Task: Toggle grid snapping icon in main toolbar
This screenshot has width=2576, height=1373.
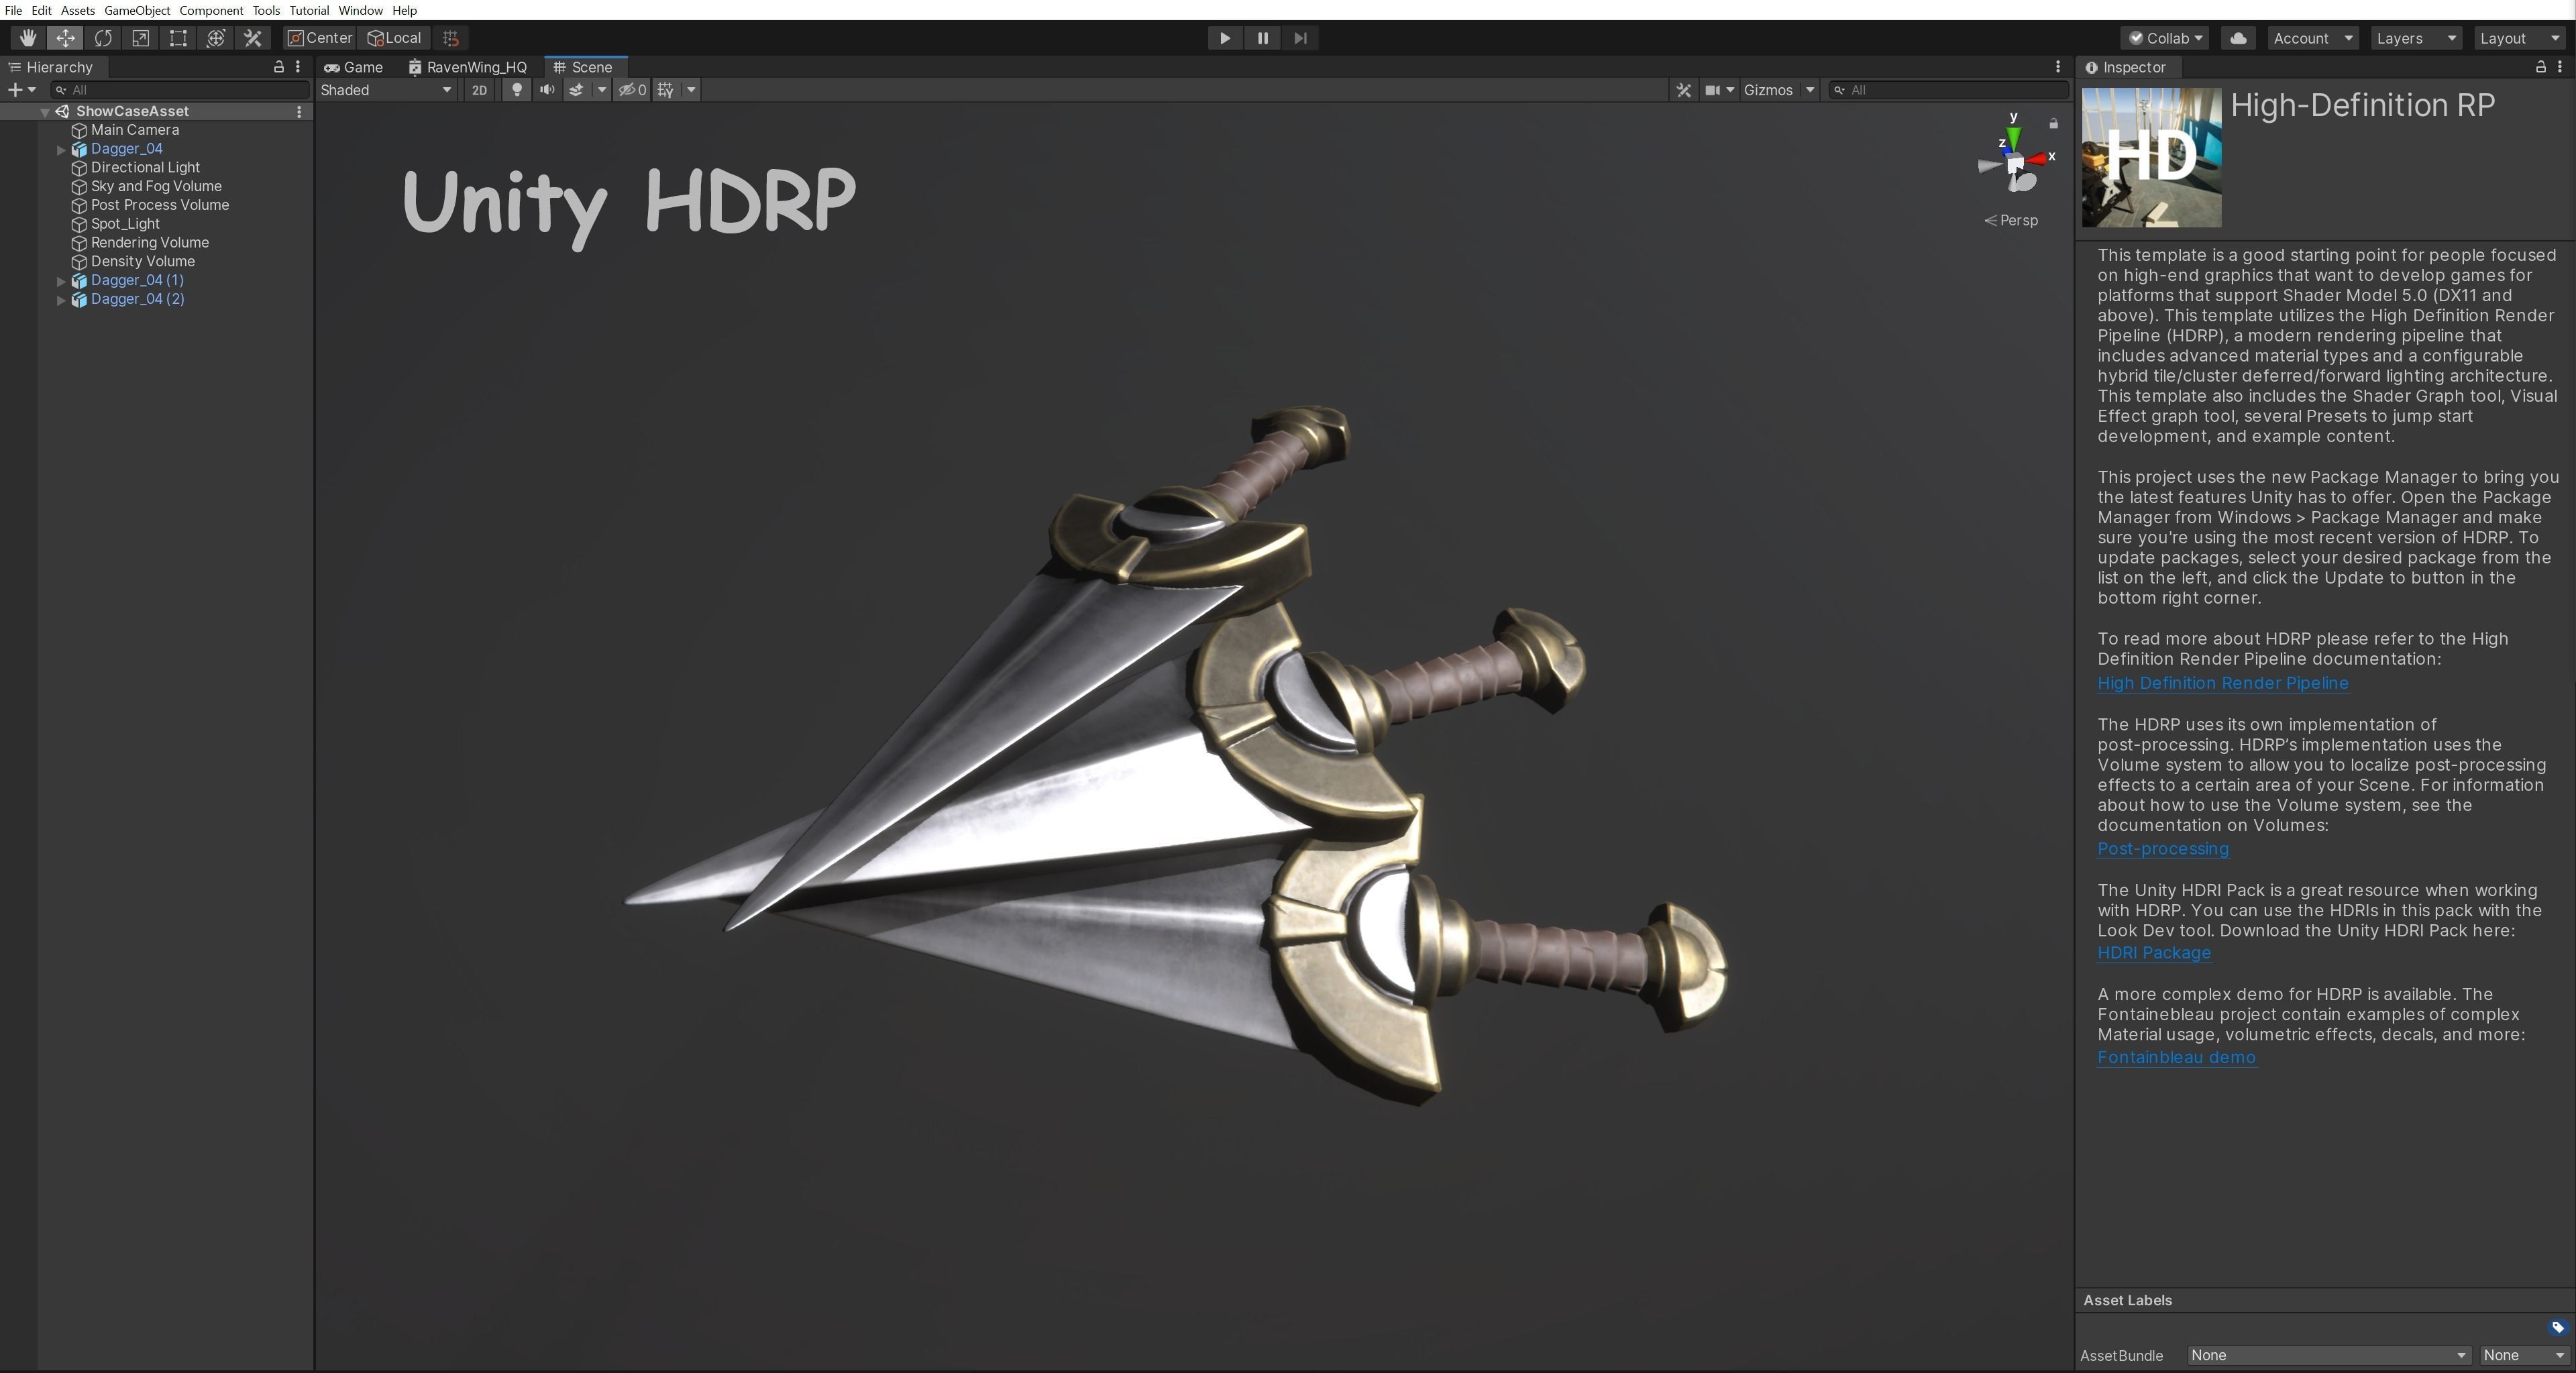Action: coord(451,38)
